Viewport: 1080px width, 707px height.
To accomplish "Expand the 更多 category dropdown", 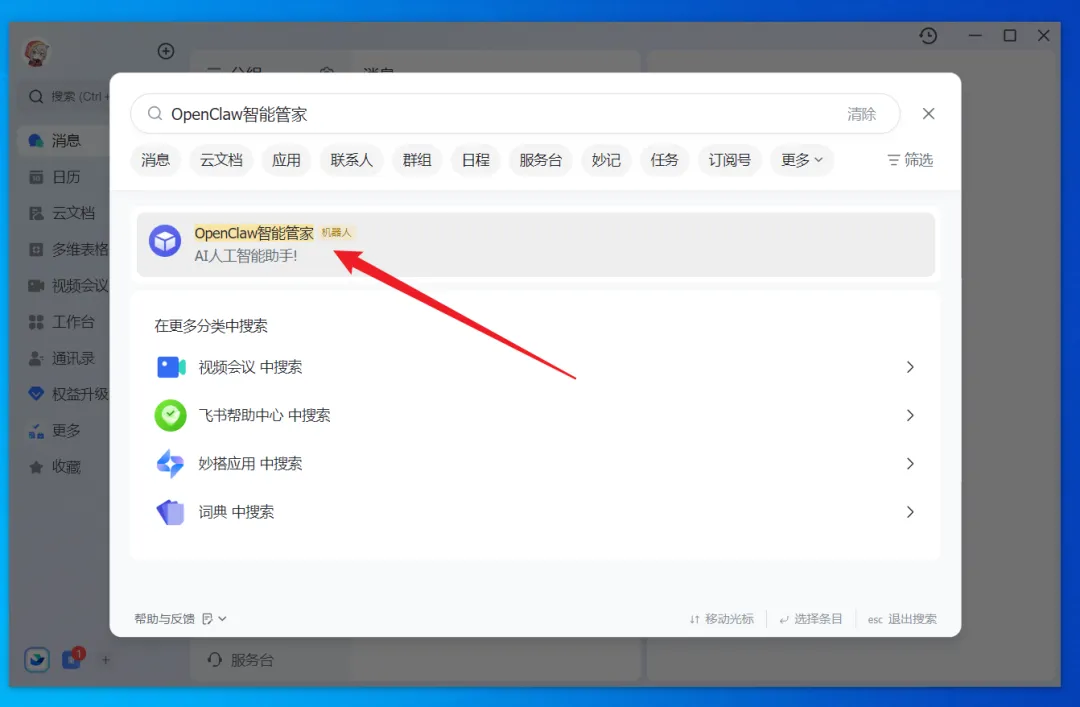I will click(x=802, y=161).
